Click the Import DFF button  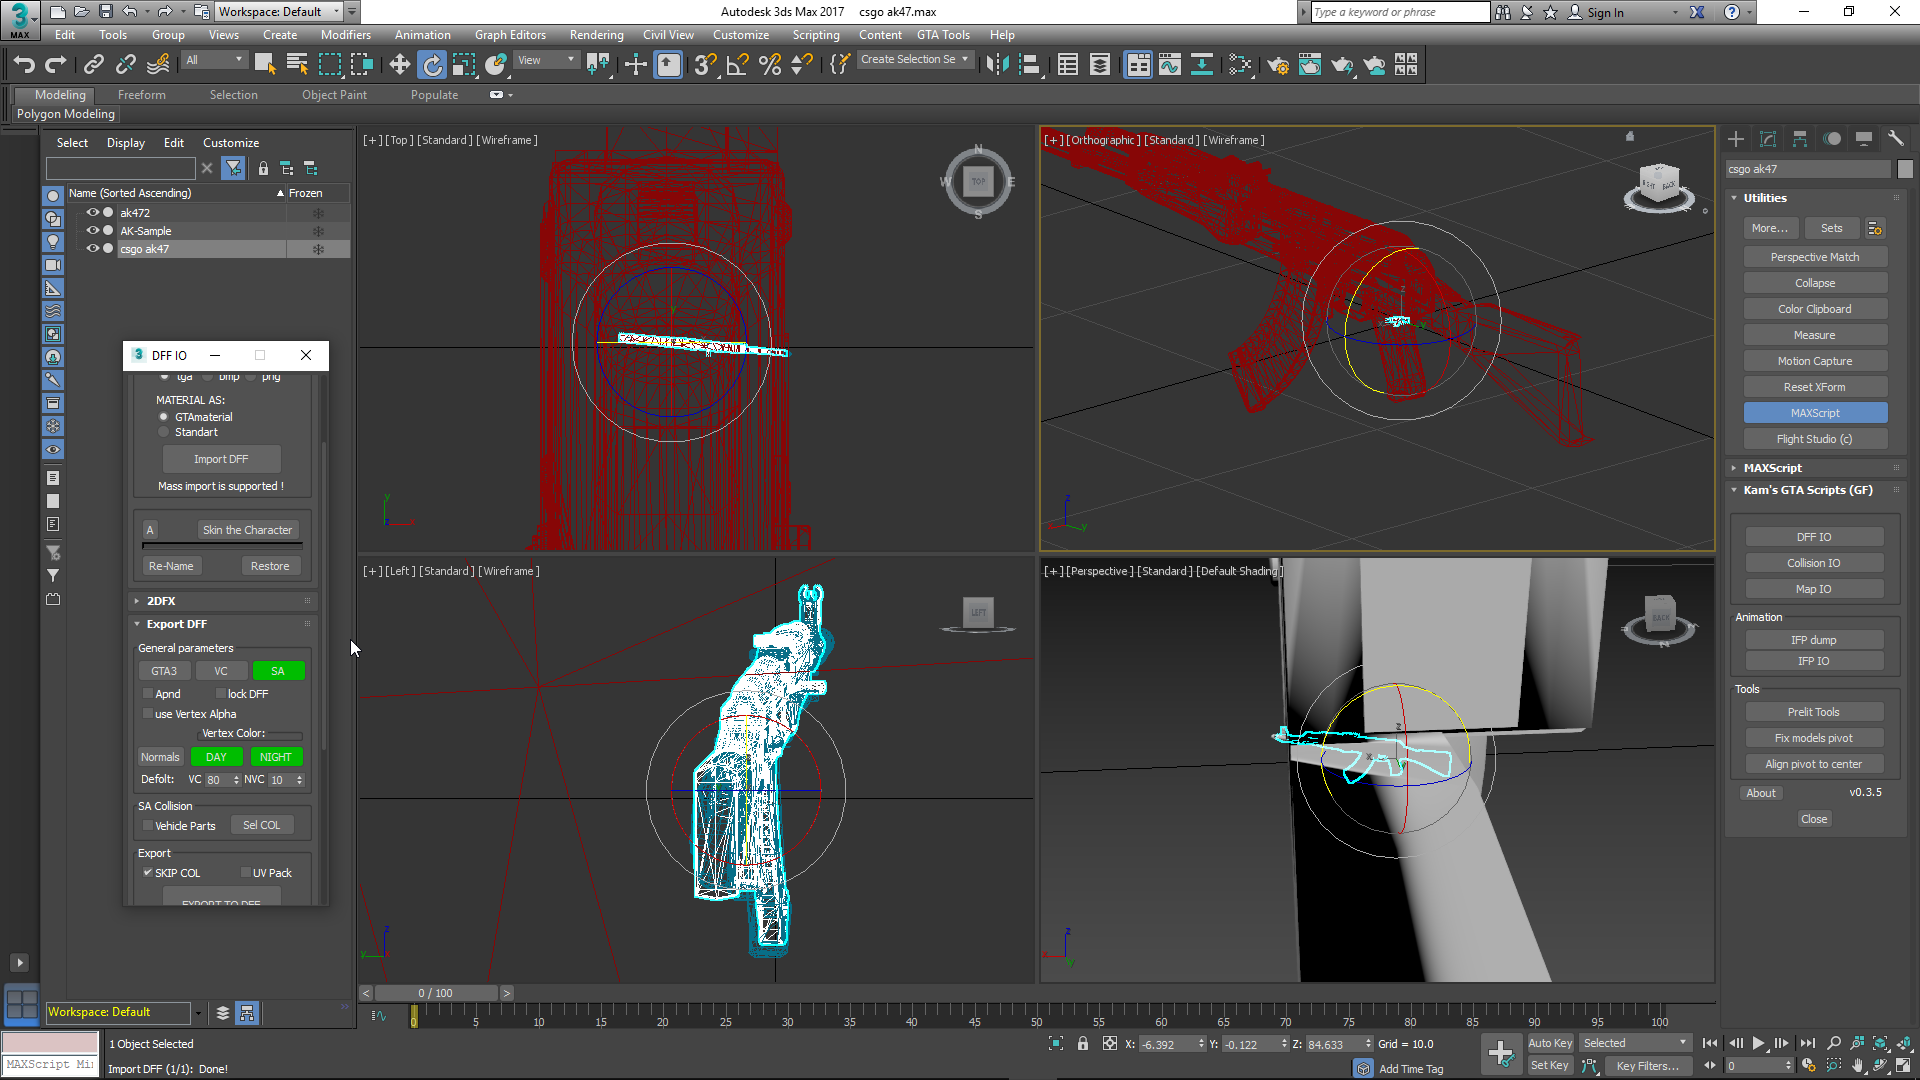pyautogui.click(x=221, y=458)
